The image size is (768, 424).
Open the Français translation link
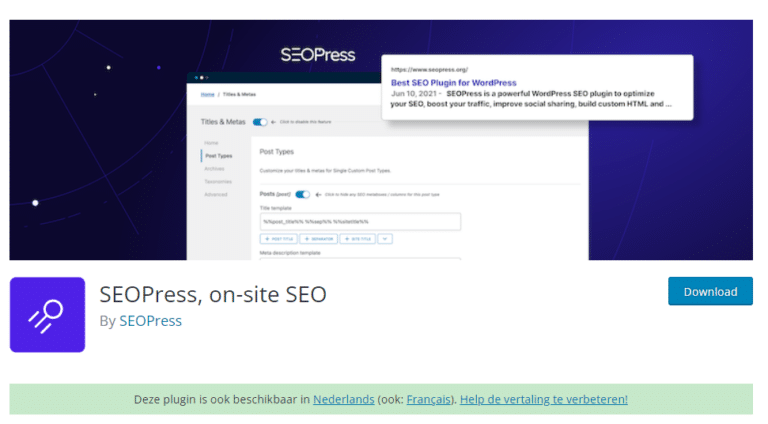(430, 399)
